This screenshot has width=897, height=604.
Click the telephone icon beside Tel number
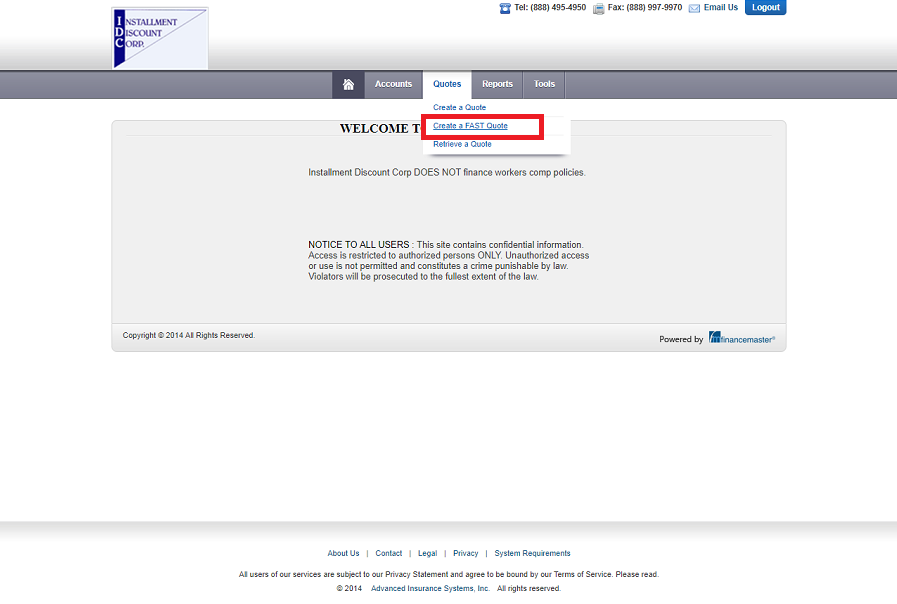click(505, 8)
